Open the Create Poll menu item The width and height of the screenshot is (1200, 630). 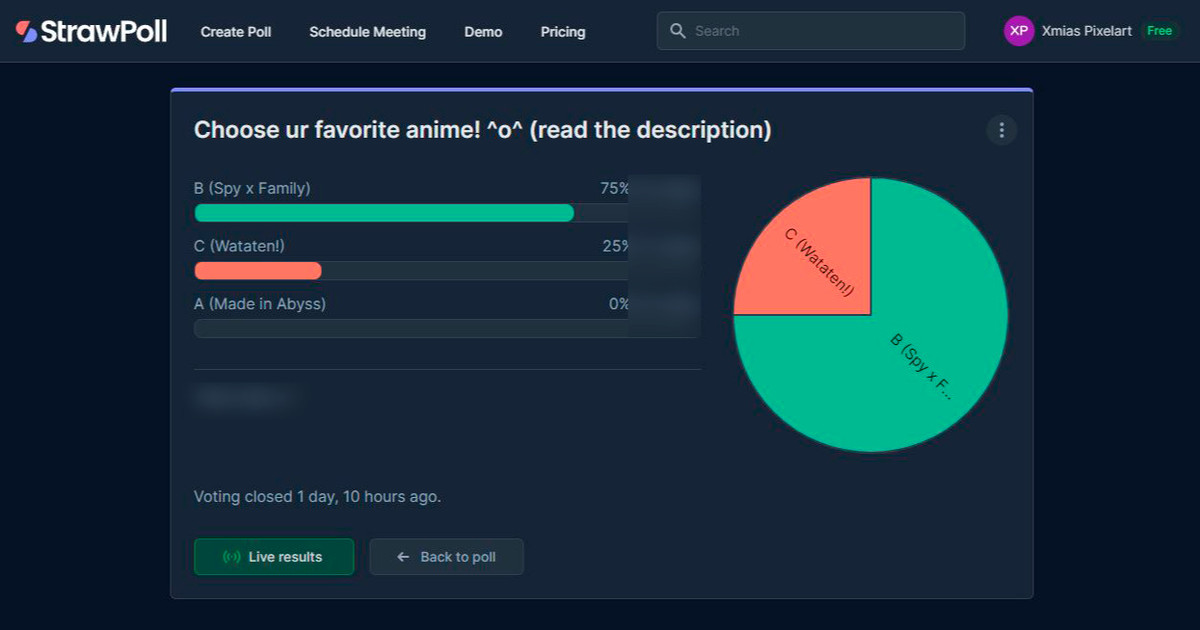pos(236,32)
